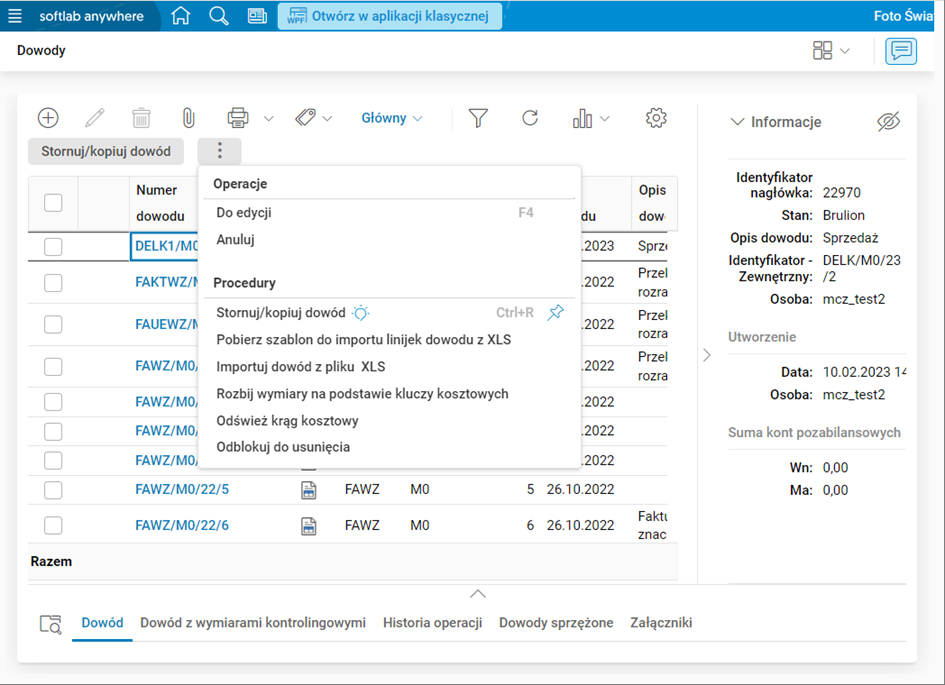Switch to the Dowód tab
The width and height of the screenshot is (945, 685).
tap(102, 623)
